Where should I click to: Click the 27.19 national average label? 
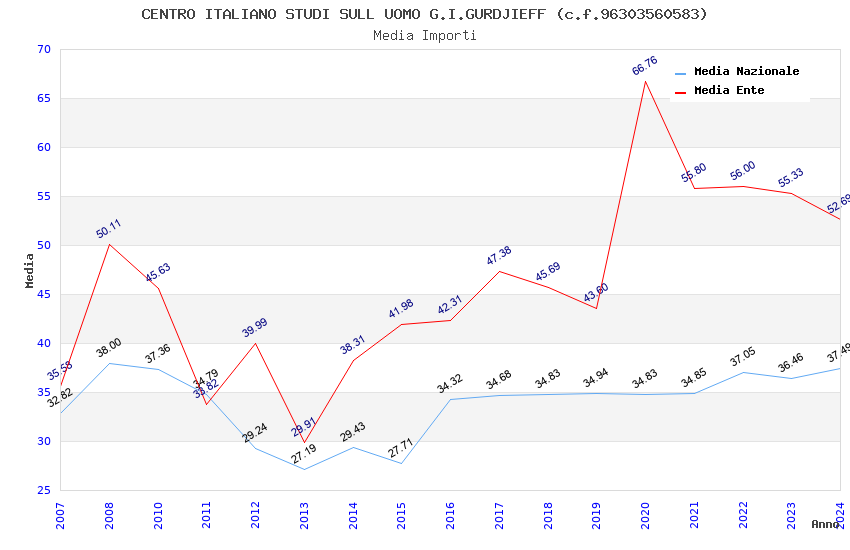click(303, 454)
